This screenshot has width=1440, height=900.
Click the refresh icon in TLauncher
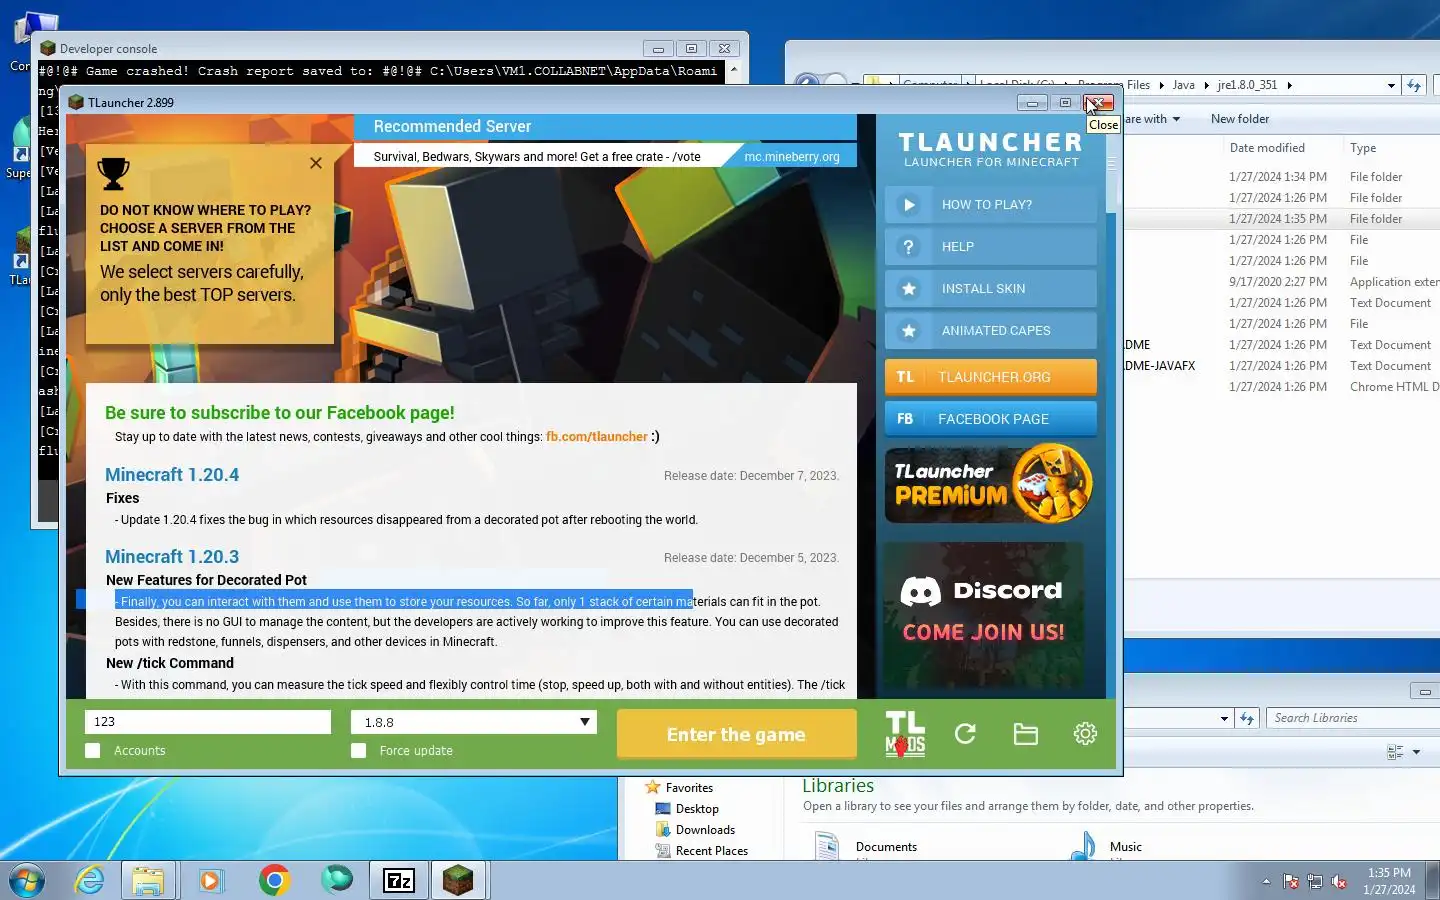point(965,734)
